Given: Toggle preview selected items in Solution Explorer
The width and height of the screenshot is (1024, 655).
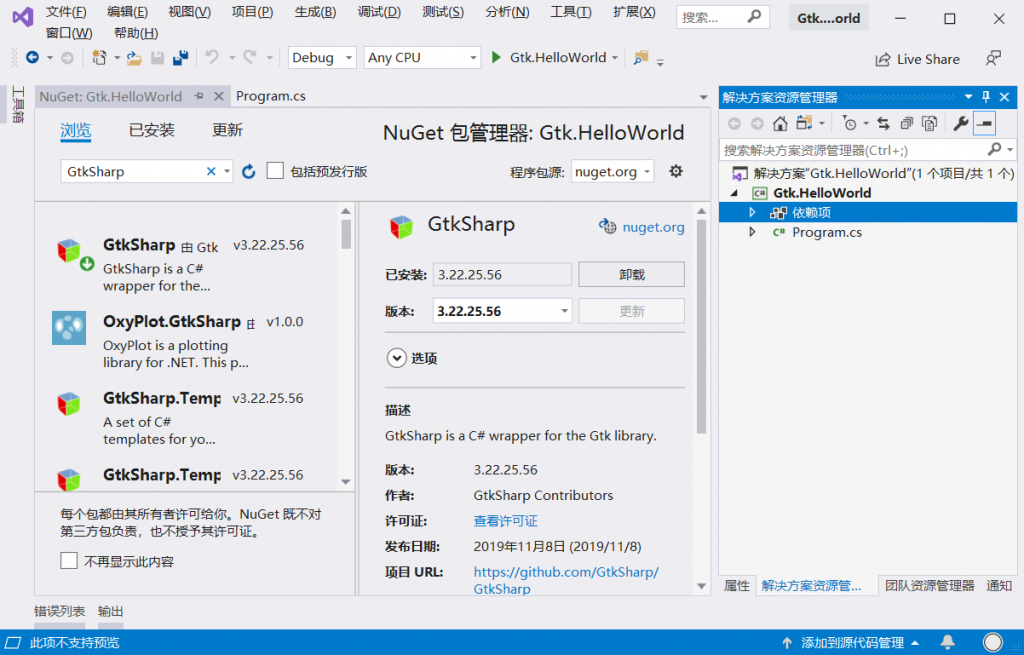Looking at the screenshot, I should point(930,123).
